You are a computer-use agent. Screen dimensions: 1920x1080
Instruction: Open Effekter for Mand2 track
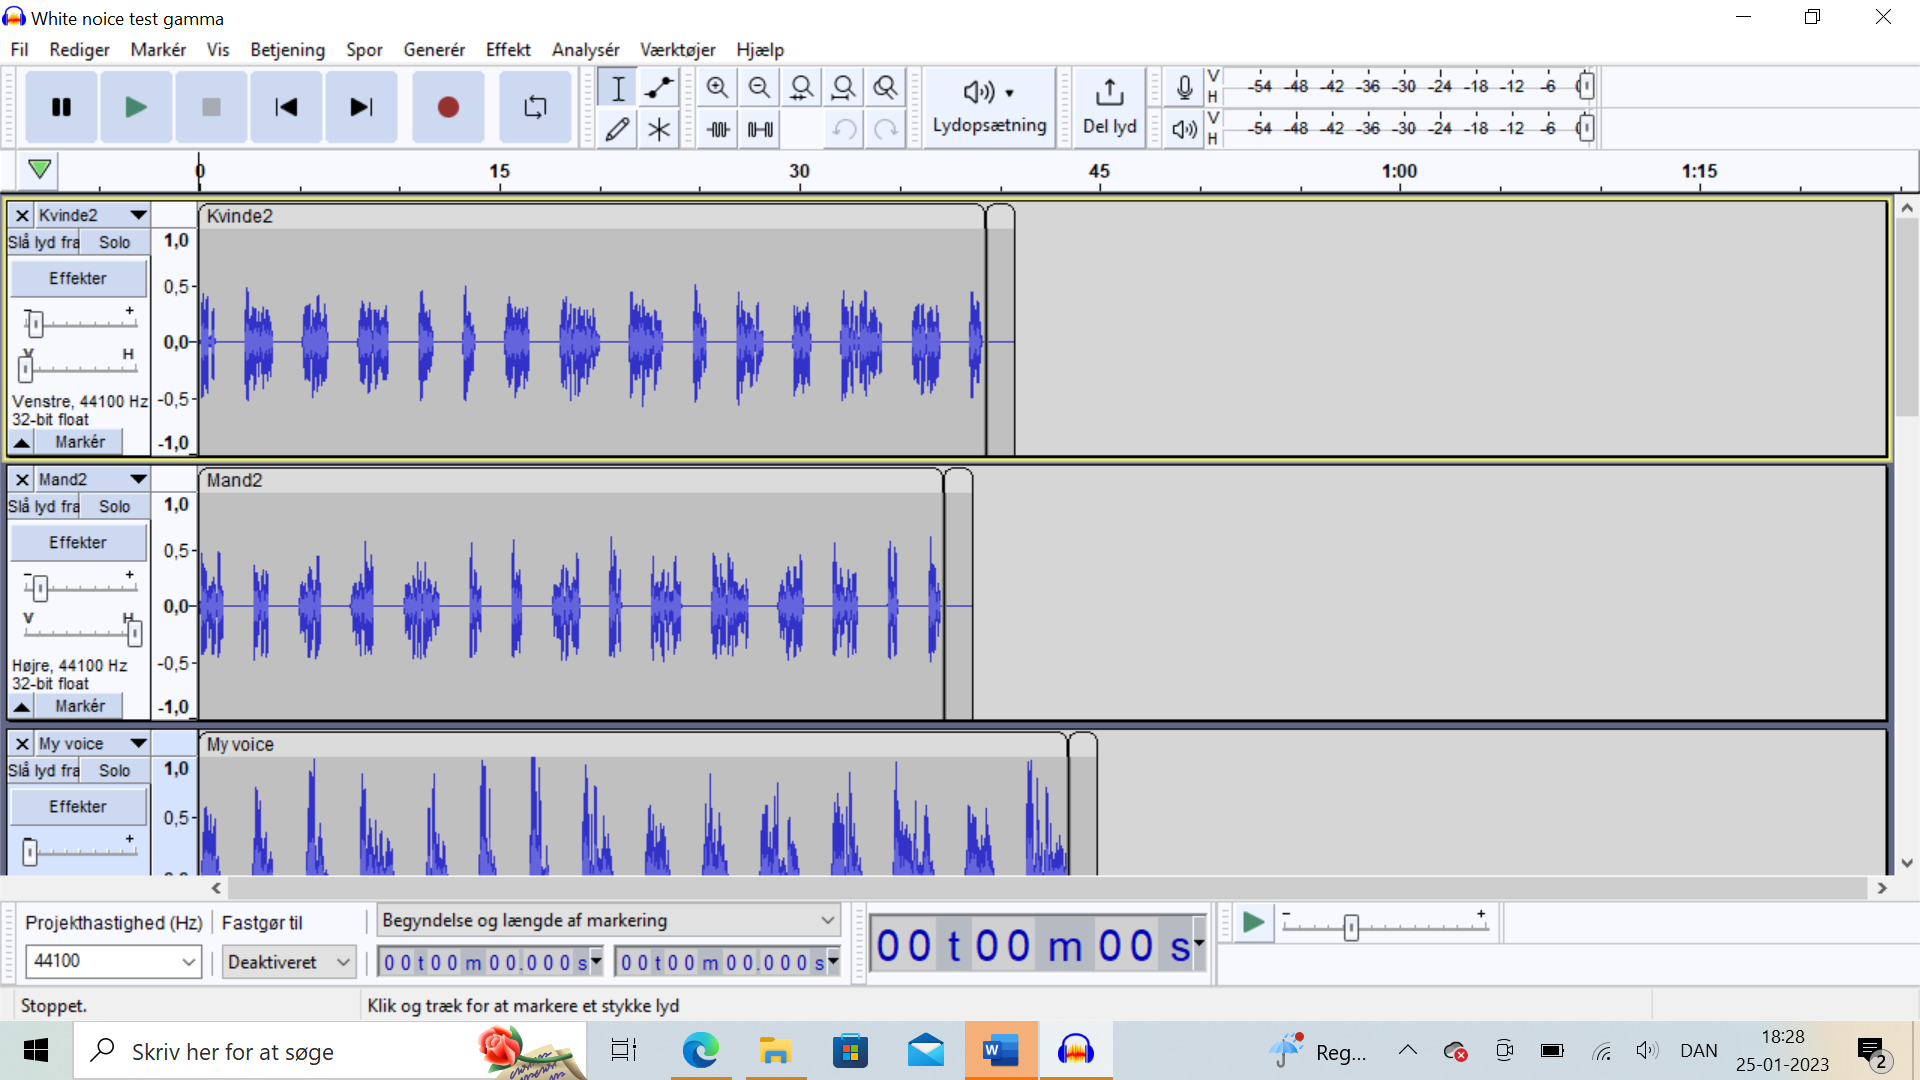click(78, 542)
